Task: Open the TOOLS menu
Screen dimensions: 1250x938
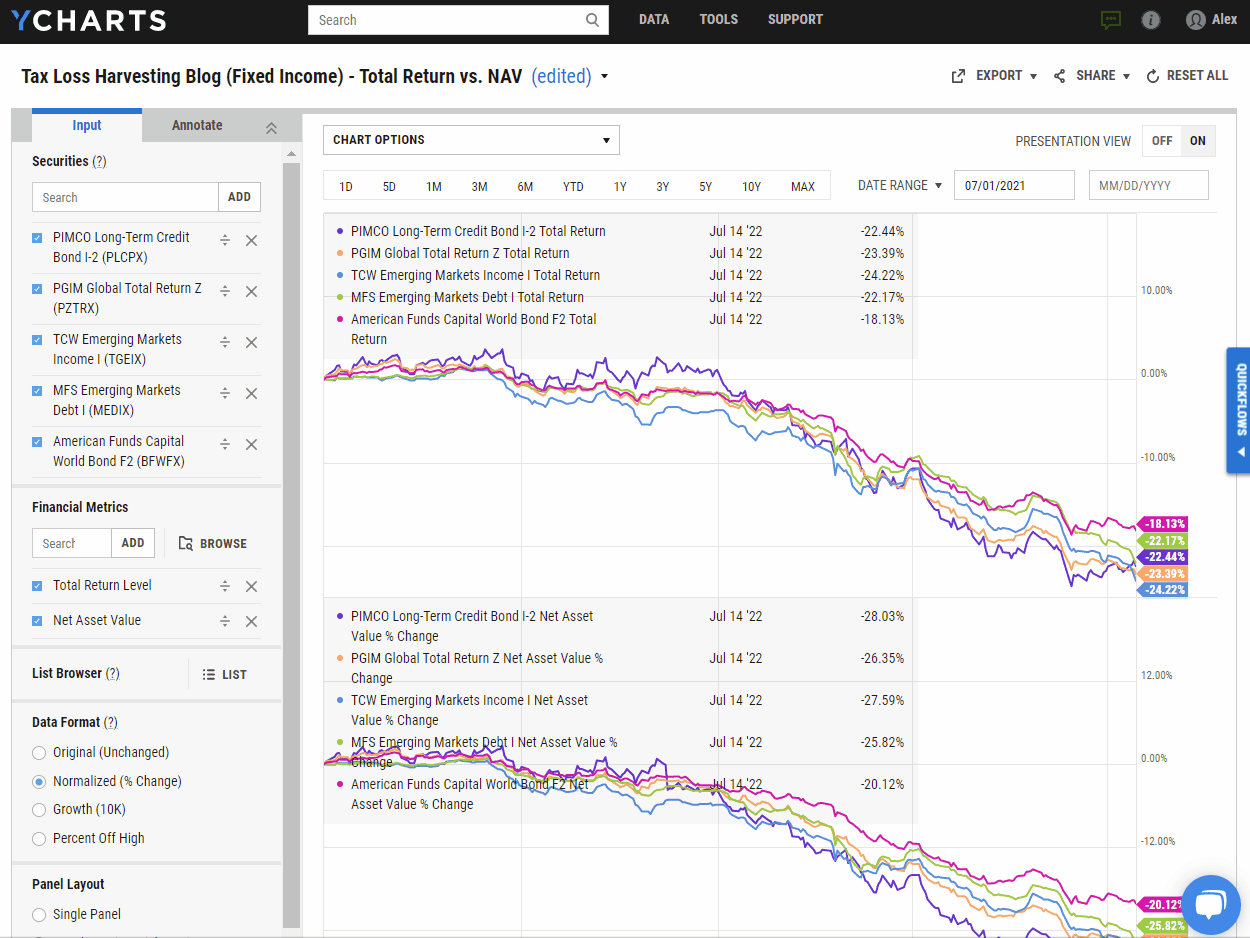Action: (718, 19)
